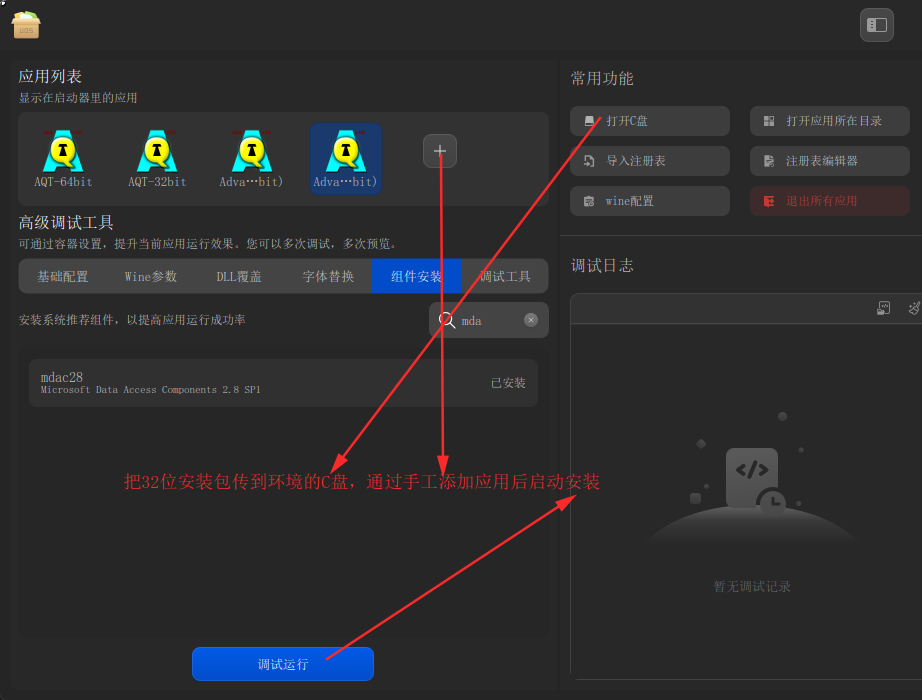
Task: Click the 已安装 status on mdac28 row
Action: click(x=508, y=383)
